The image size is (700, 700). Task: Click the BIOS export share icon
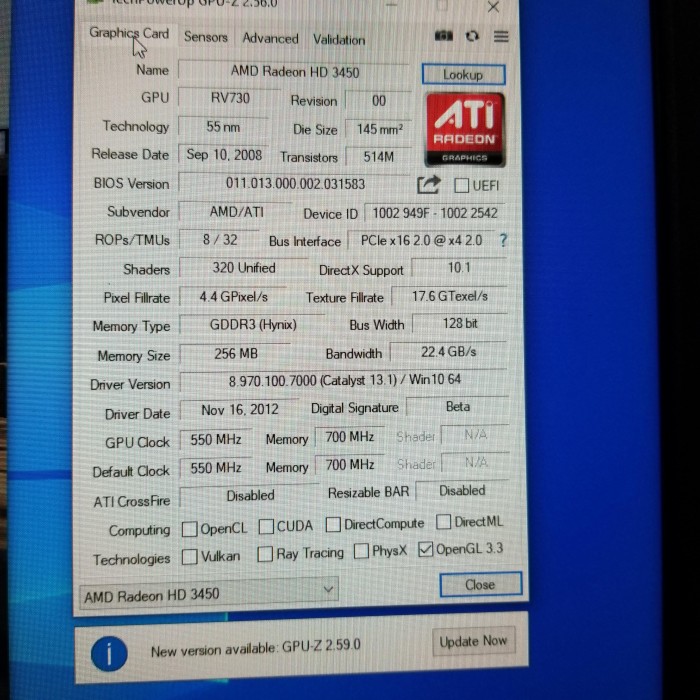(x=428, y=185)
